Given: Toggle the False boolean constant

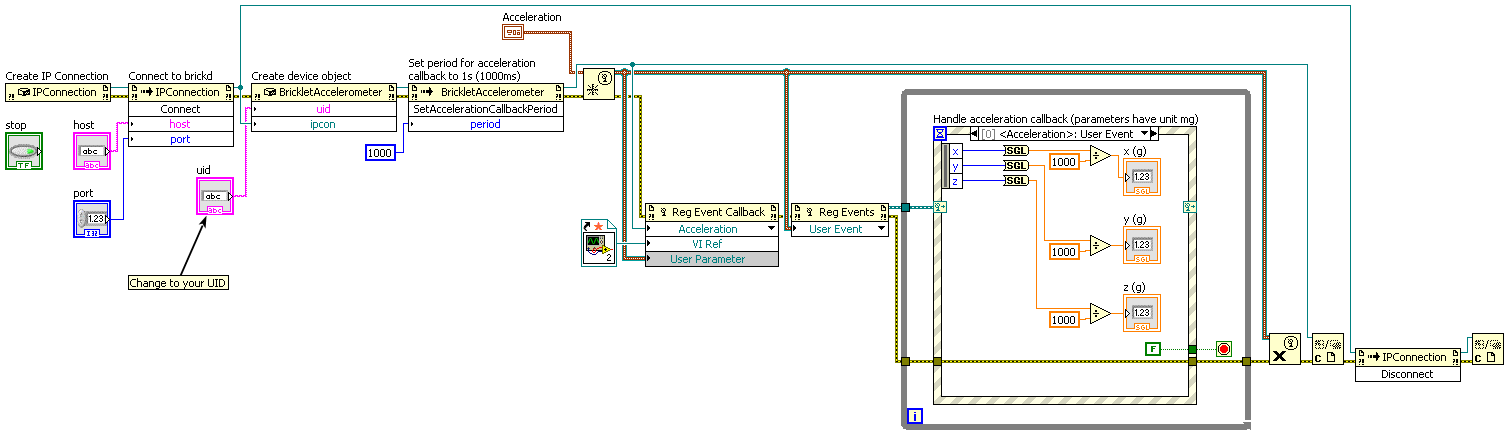Looking at the screenshot, I should (1153, 349).
